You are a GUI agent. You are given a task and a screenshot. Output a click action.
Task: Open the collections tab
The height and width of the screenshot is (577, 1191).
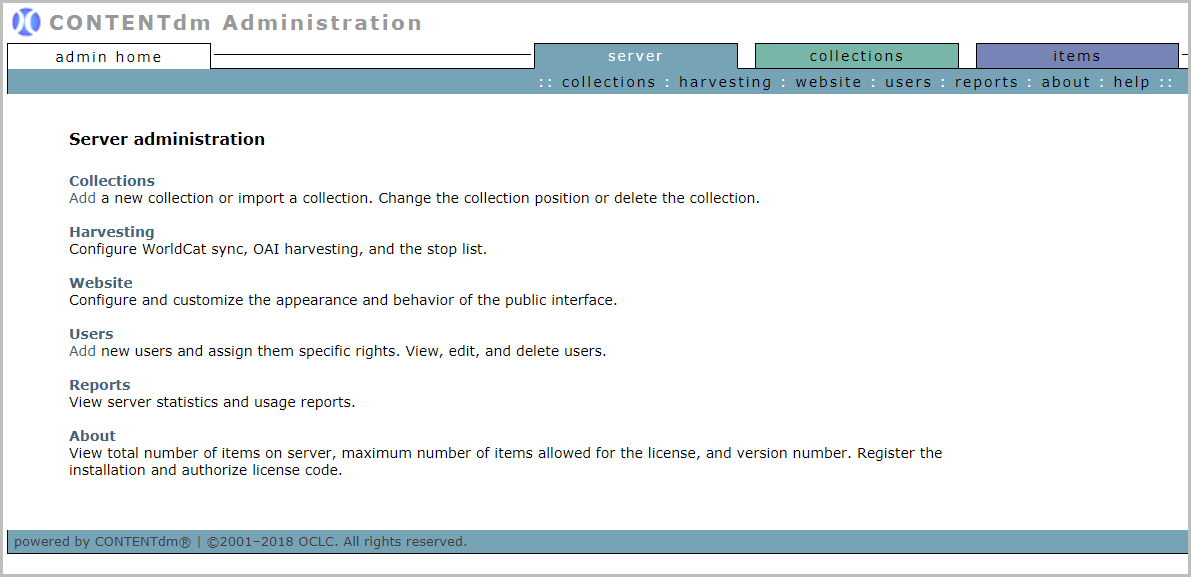coord(857,56)
